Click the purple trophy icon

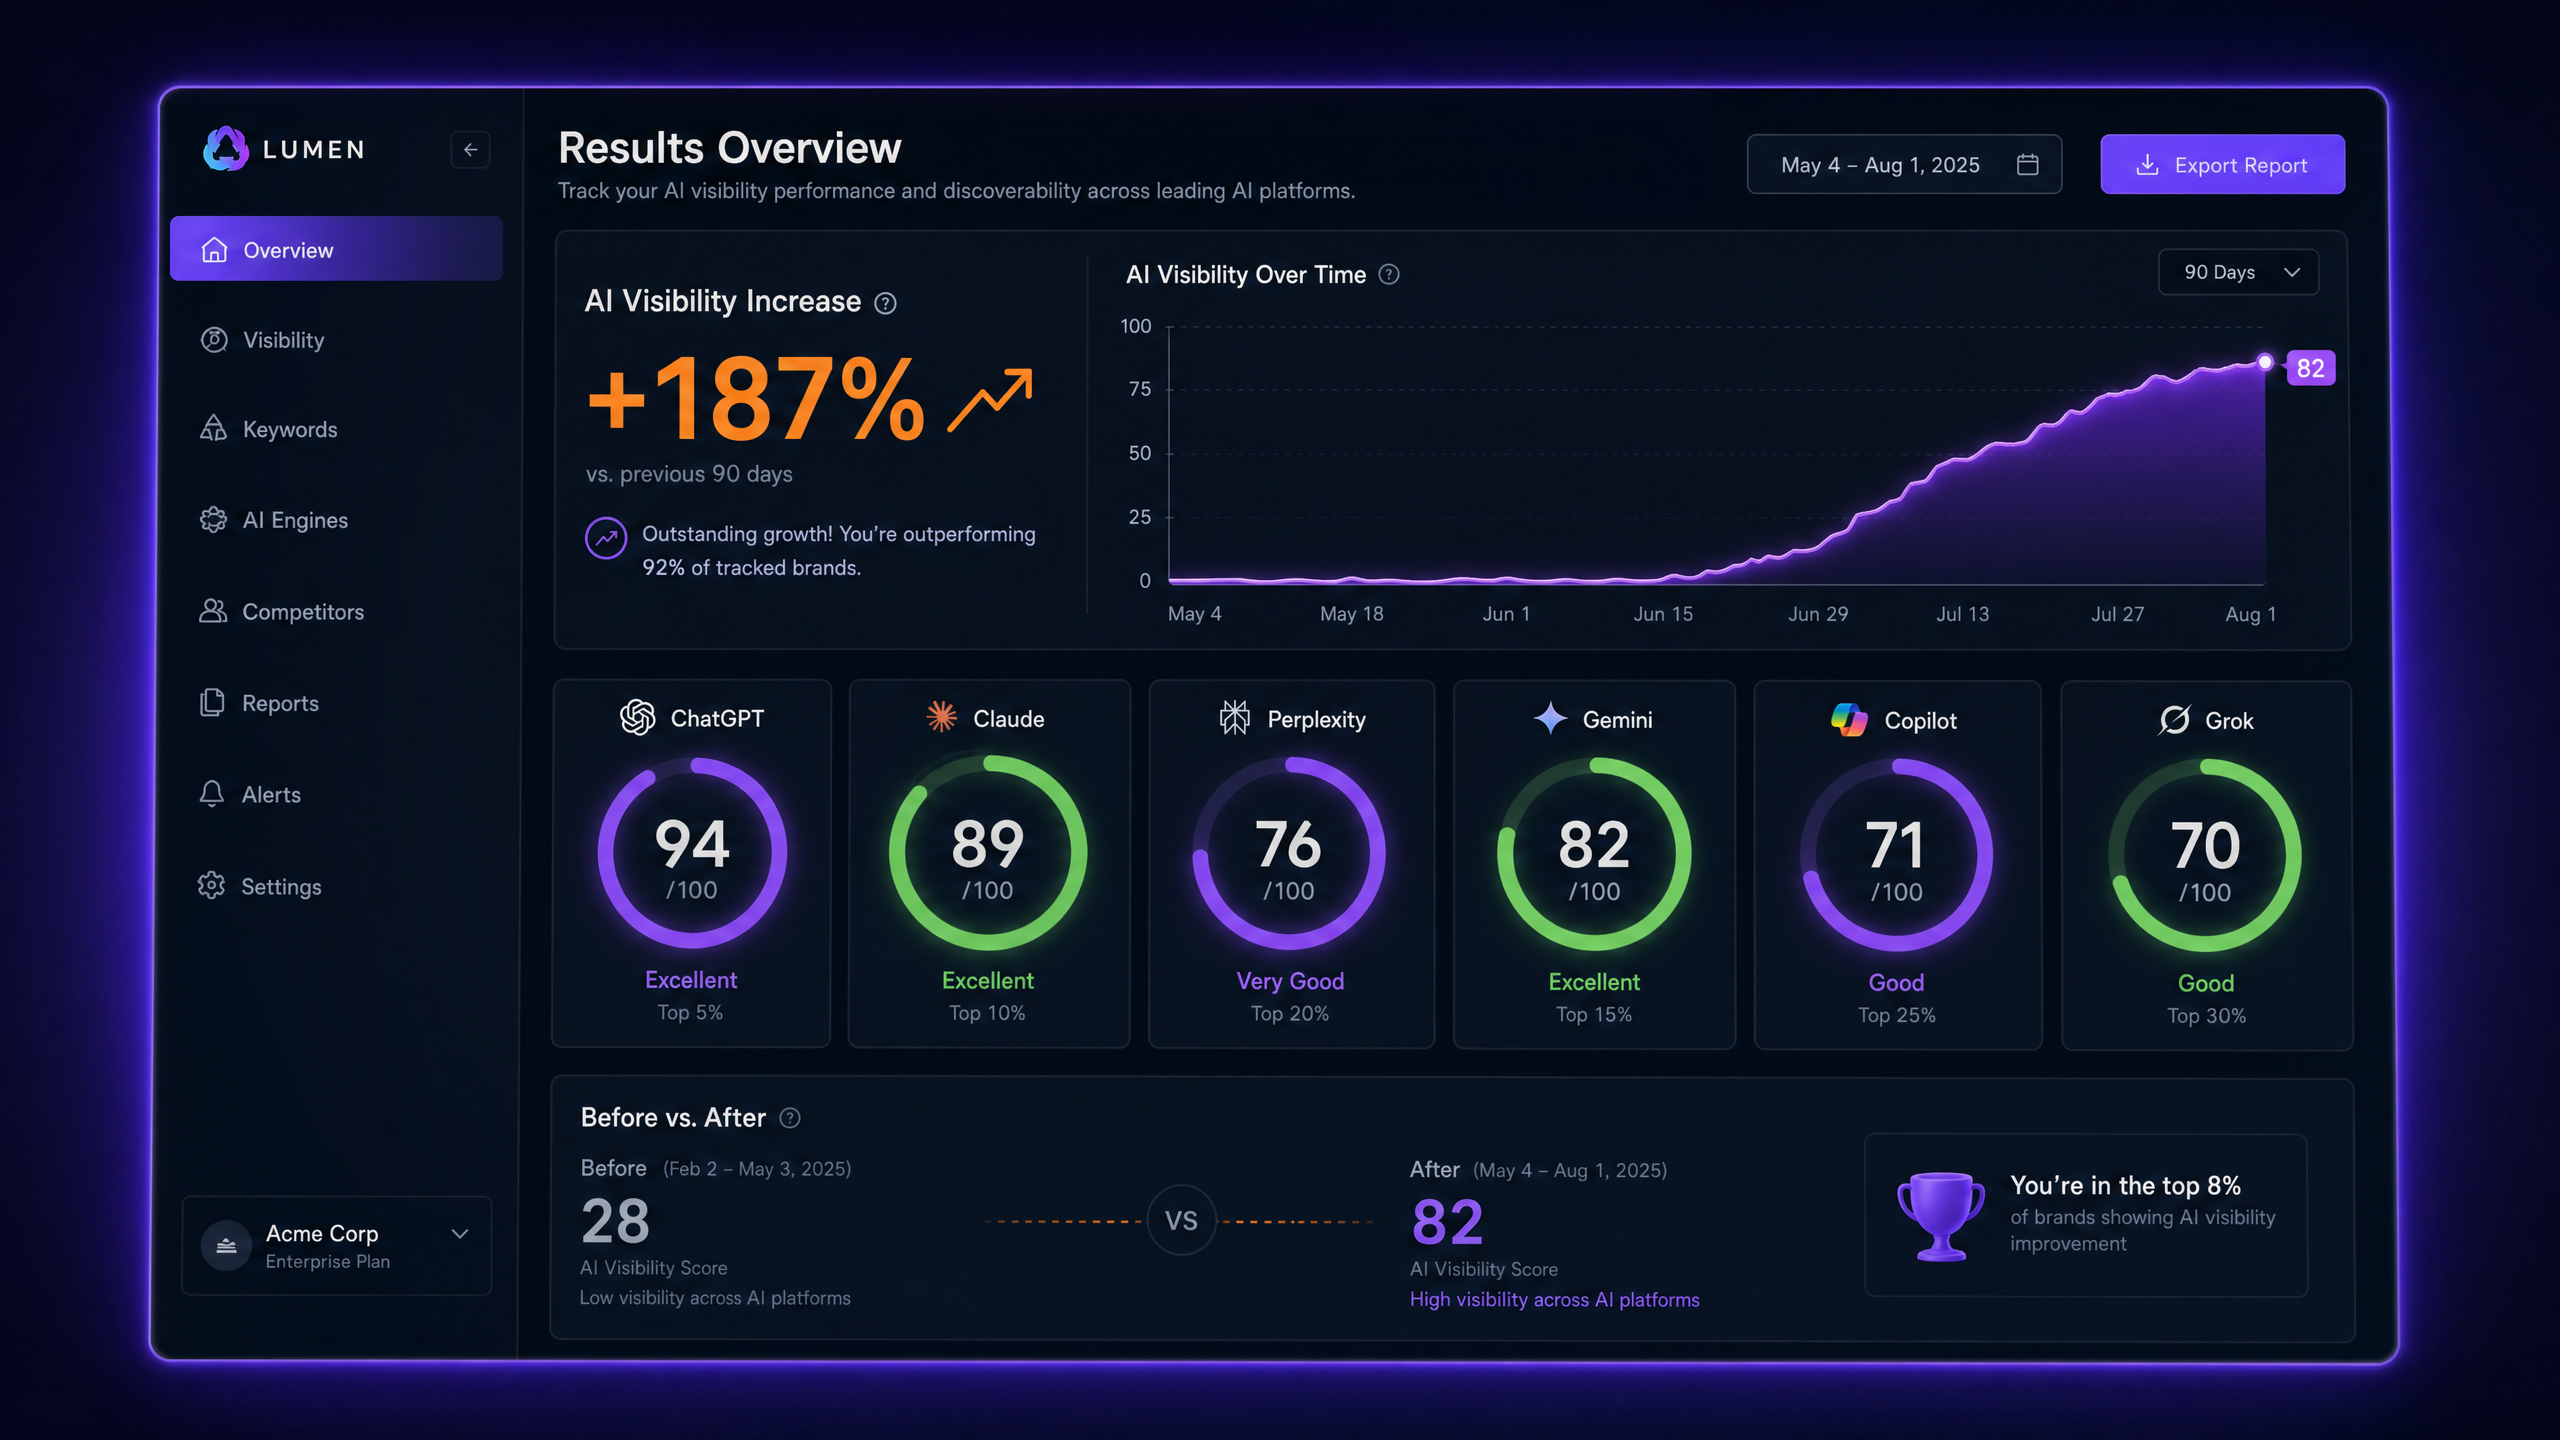[1941, 1216]
